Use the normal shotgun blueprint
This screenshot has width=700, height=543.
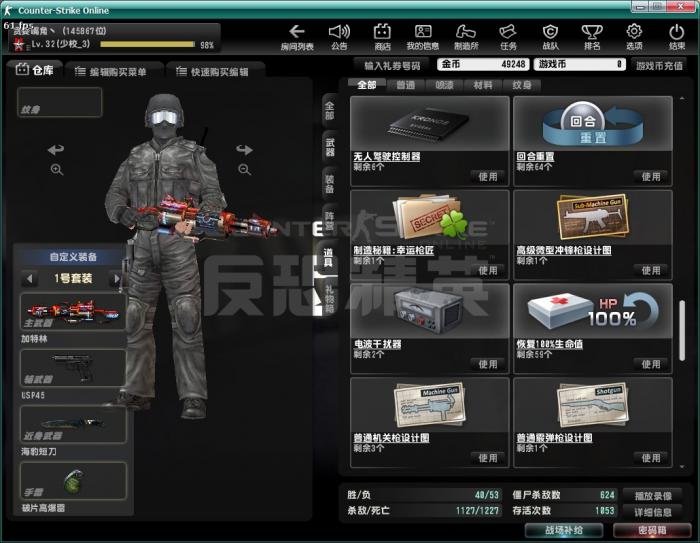pyautogui.click(x=651, y=458)
